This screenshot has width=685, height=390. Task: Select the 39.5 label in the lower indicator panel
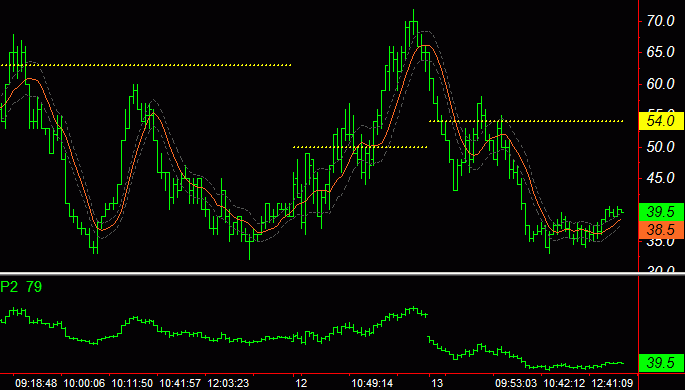tap(661, 362)
